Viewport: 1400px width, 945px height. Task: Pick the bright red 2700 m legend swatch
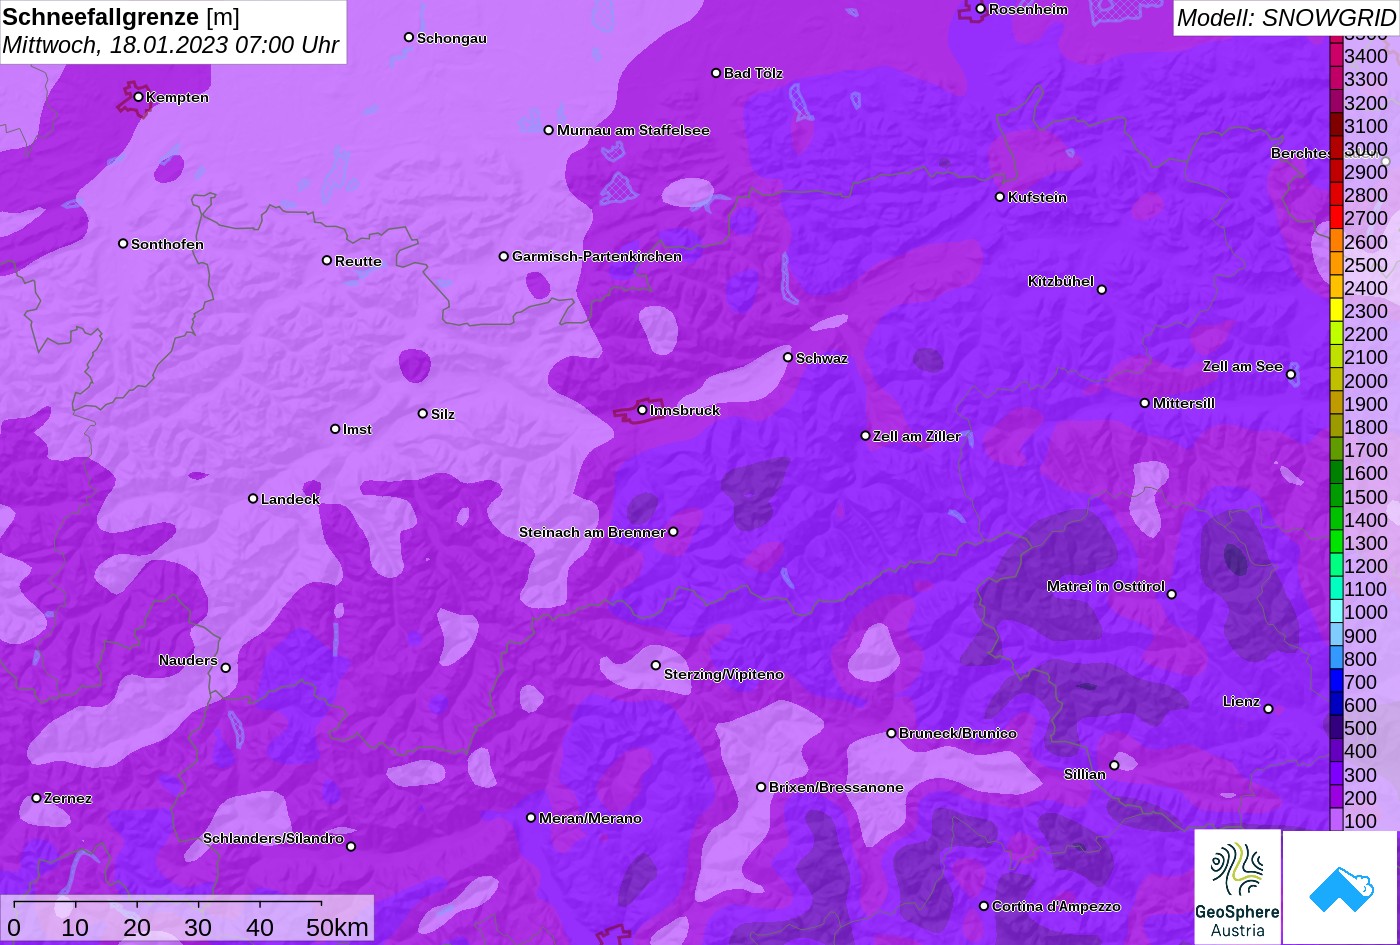coord(1336,218)
